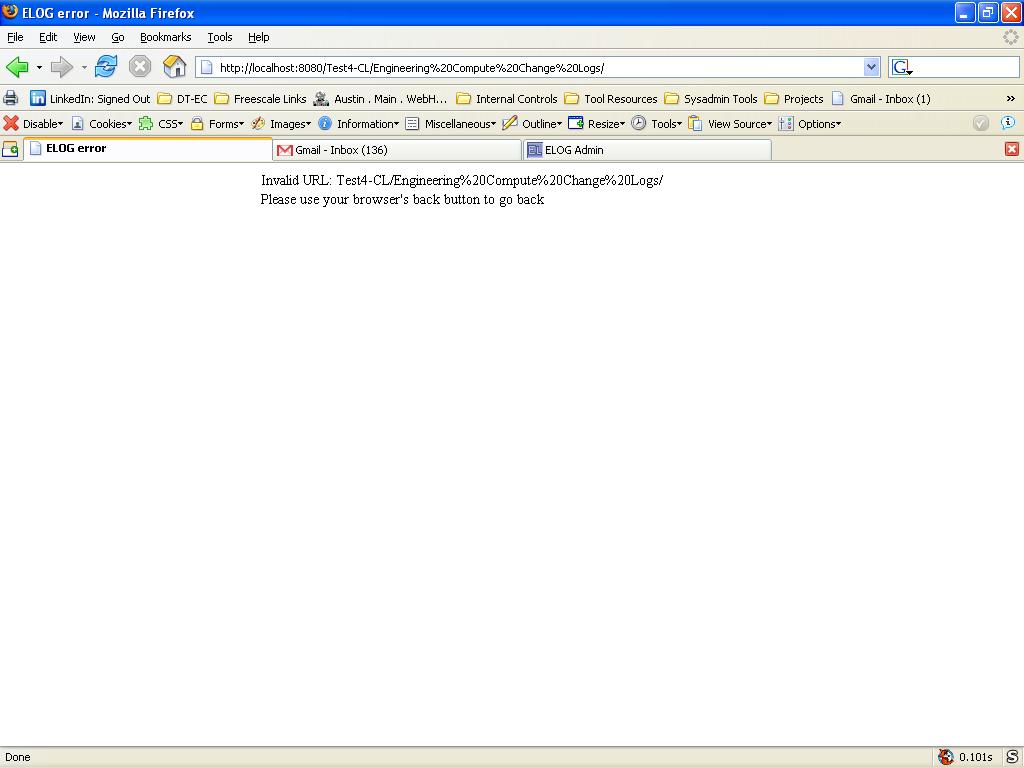Click the blue info icon in developer toolbar
1024x768 pixels.
1008,123
